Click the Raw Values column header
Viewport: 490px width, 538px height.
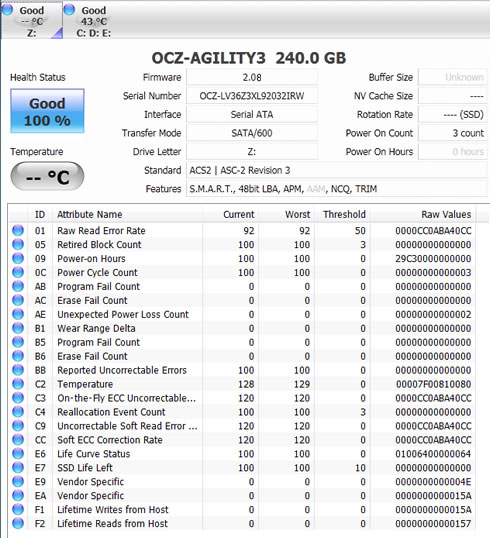[423, 214]
